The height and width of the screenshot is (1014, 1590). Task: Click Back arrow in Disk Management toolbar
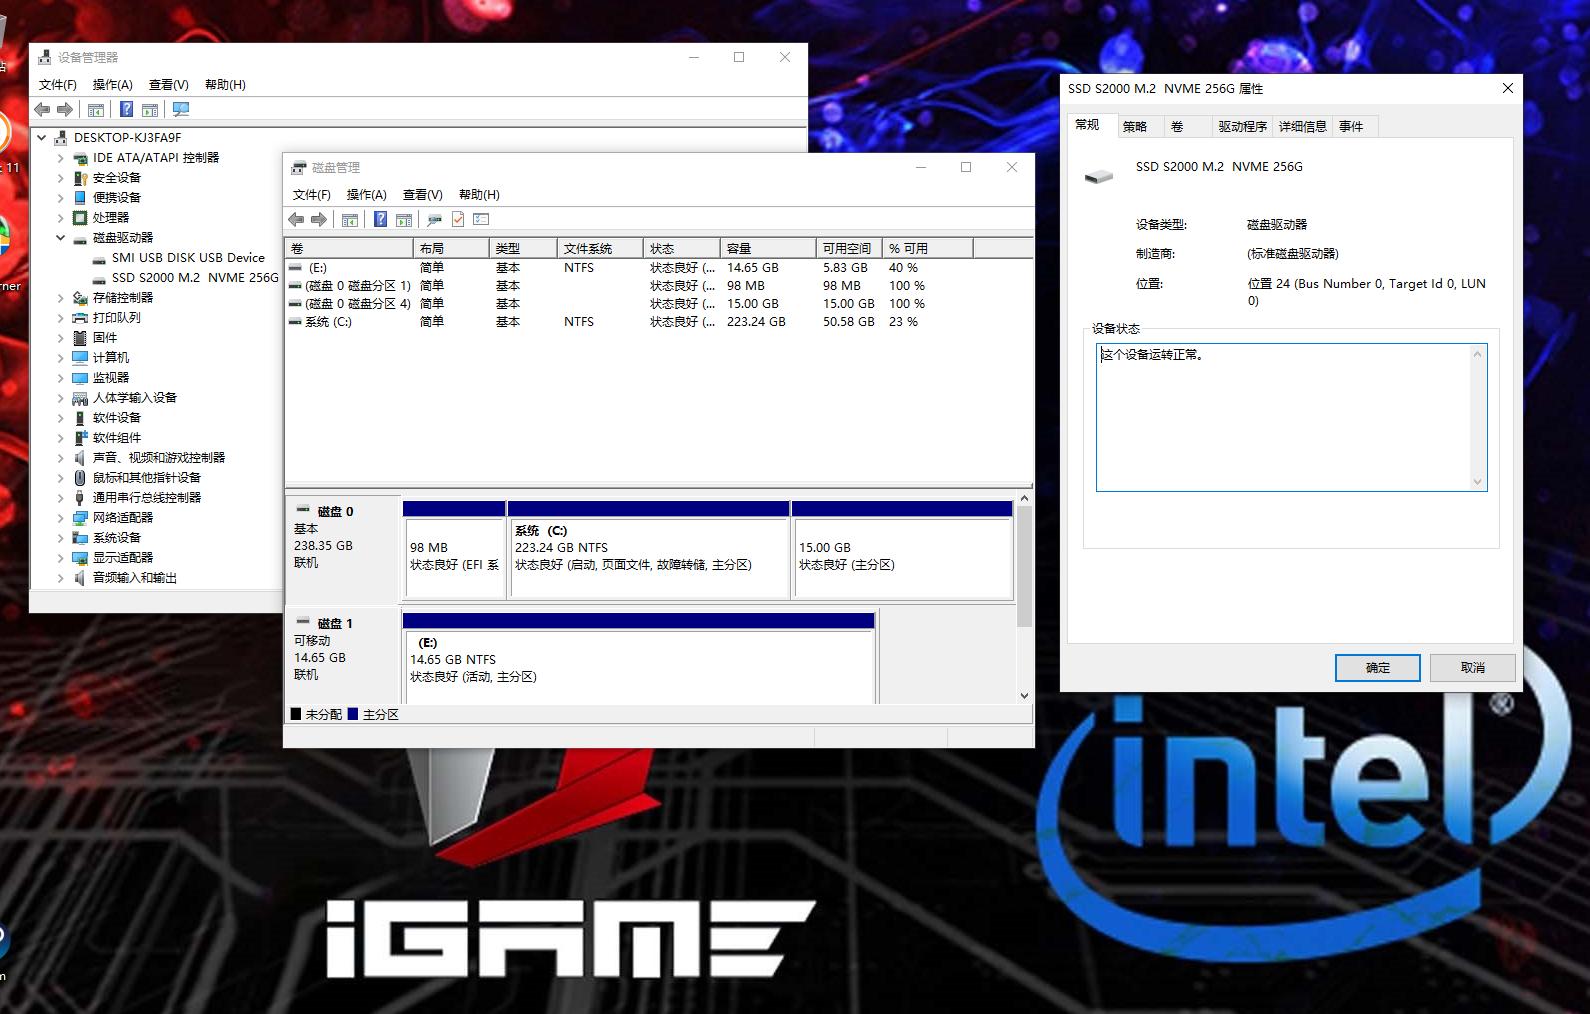coord(296,219)
